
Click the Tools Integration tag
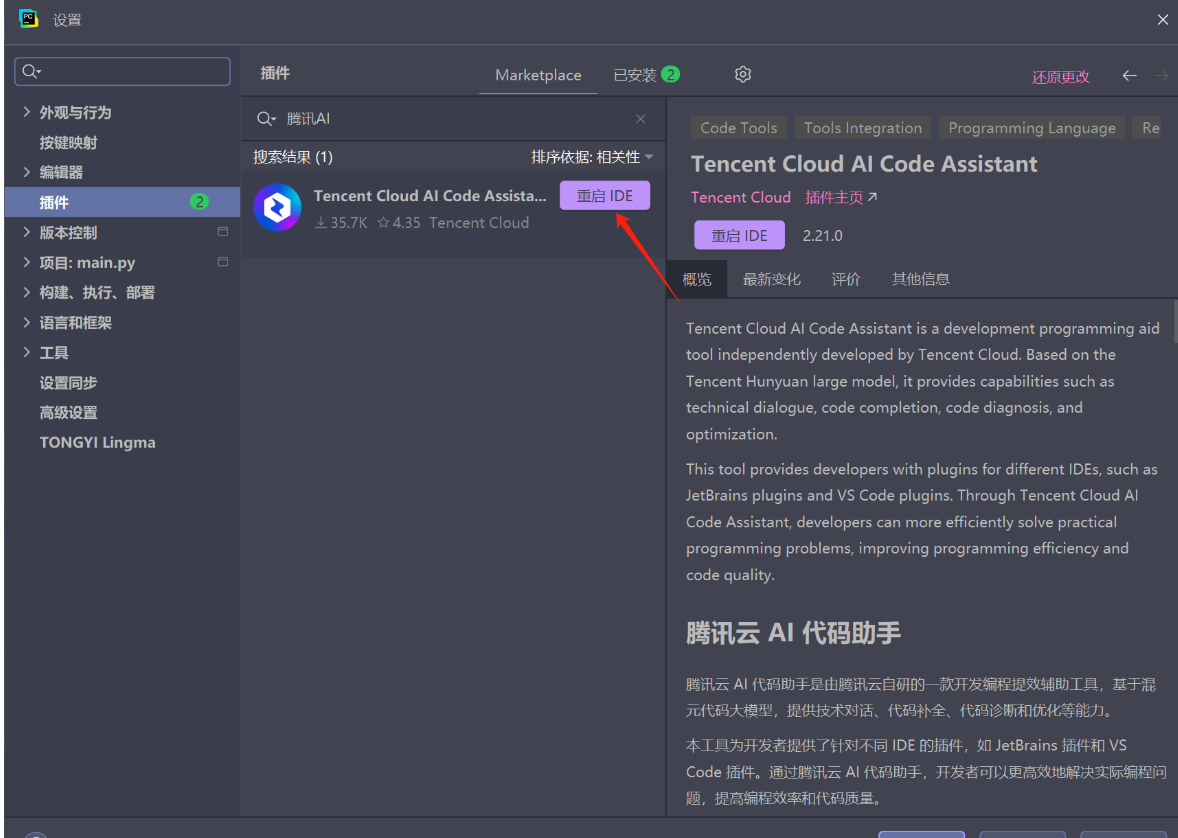[x=862, y=128]
